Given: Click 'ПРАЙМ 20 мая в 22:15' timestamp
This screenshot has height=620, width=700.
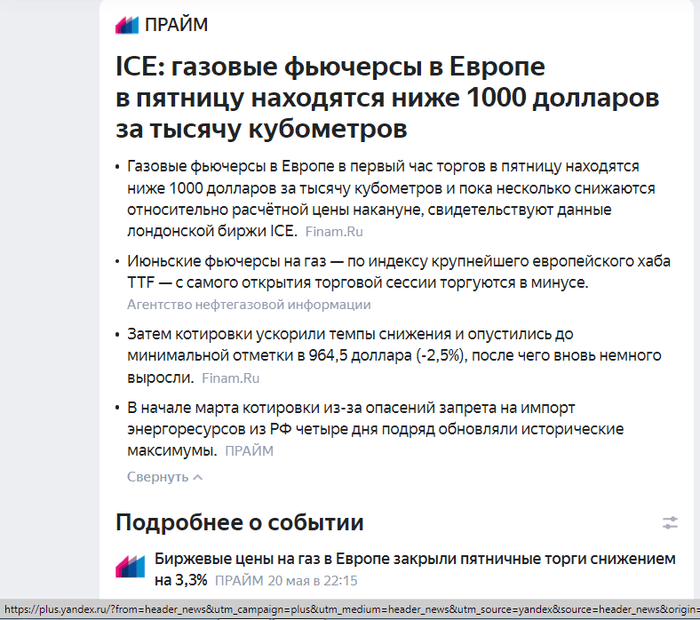Looking at the screenshot, I should pyautogui.click(x=286, y=581).
